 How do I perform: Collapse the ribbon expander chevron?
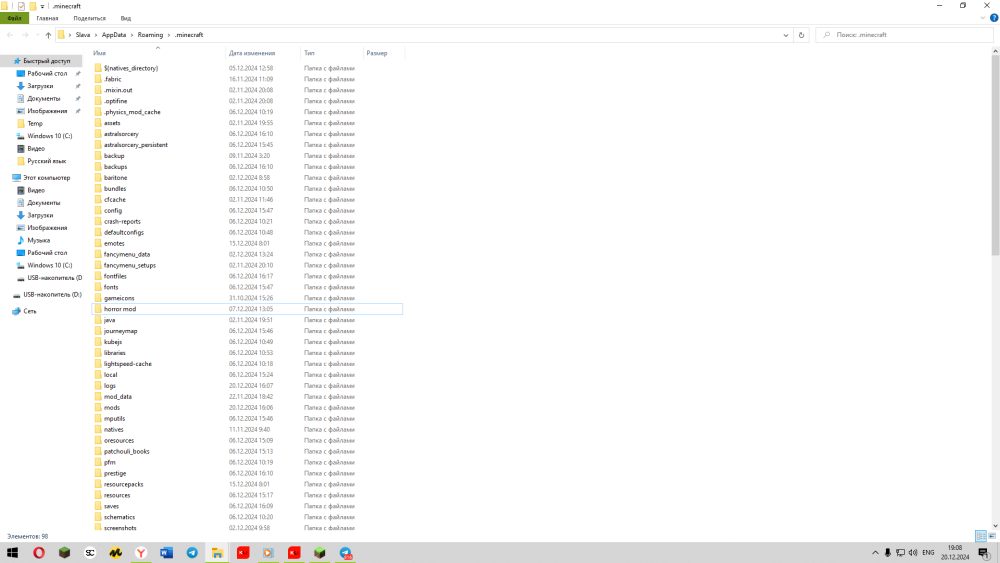(983, 18)
